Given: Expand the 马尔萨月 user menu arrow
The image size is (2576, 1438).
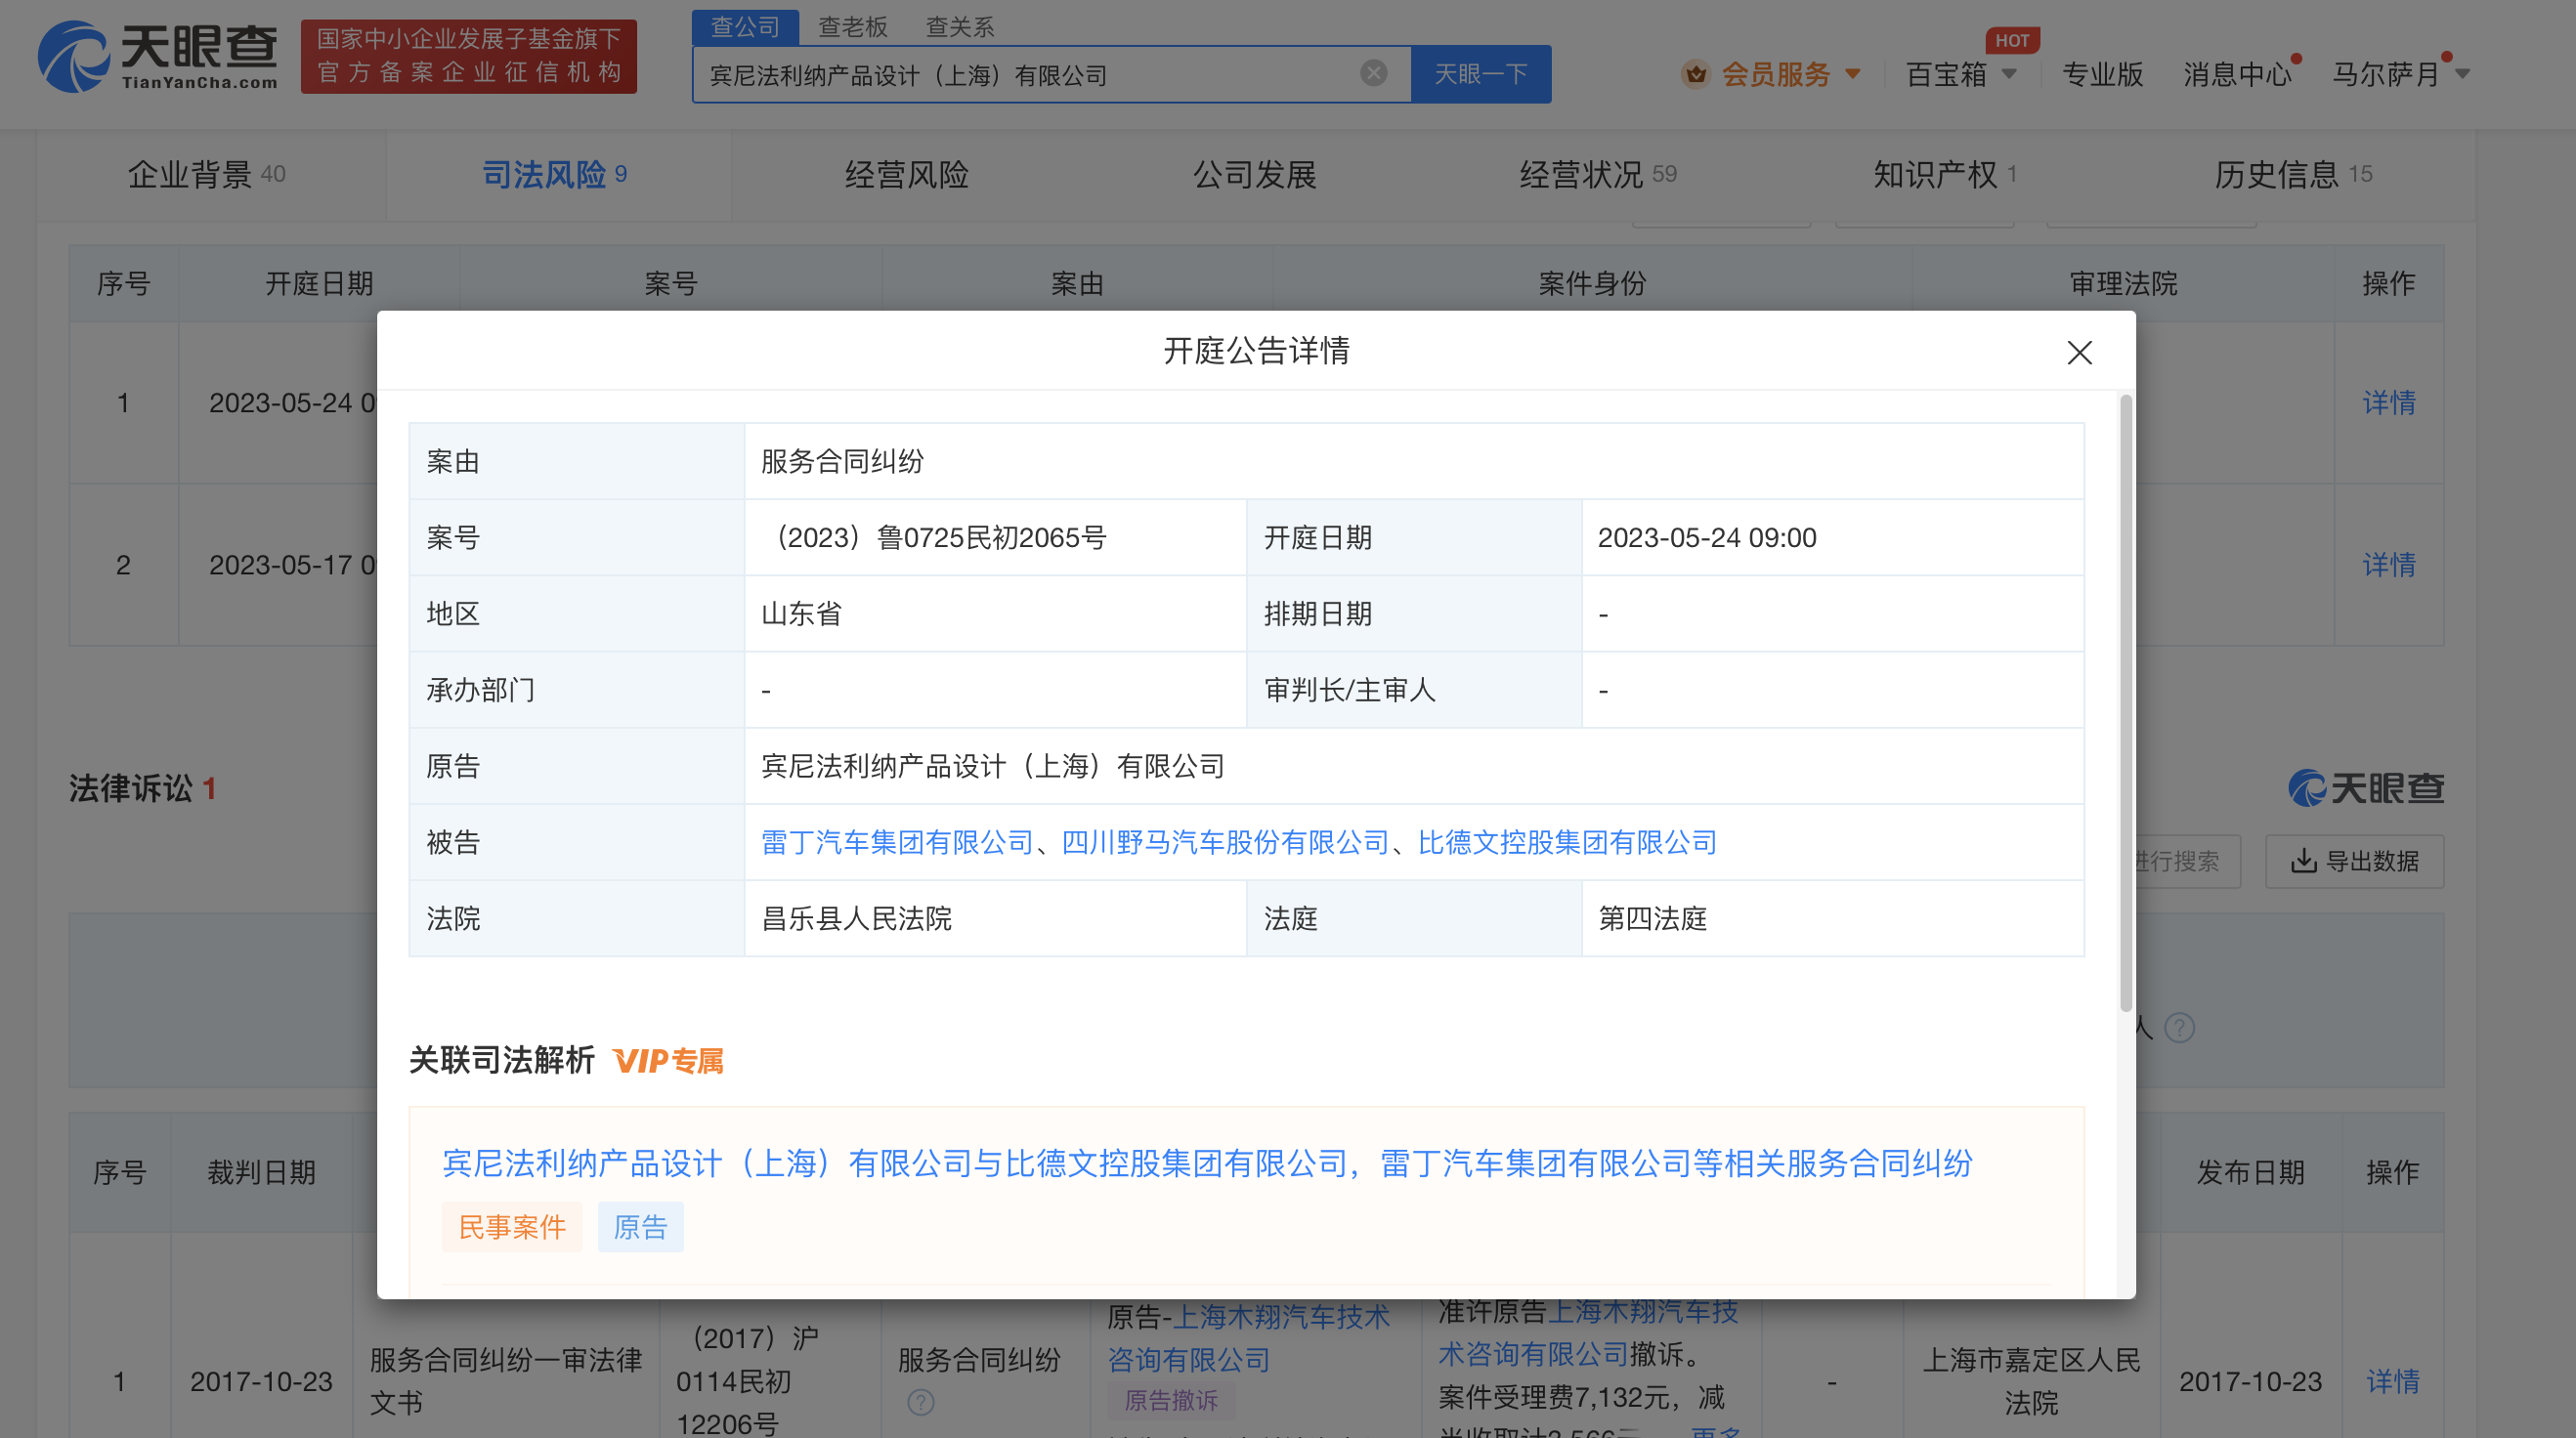Looking at the screenshot, I should coord(2463,74).
